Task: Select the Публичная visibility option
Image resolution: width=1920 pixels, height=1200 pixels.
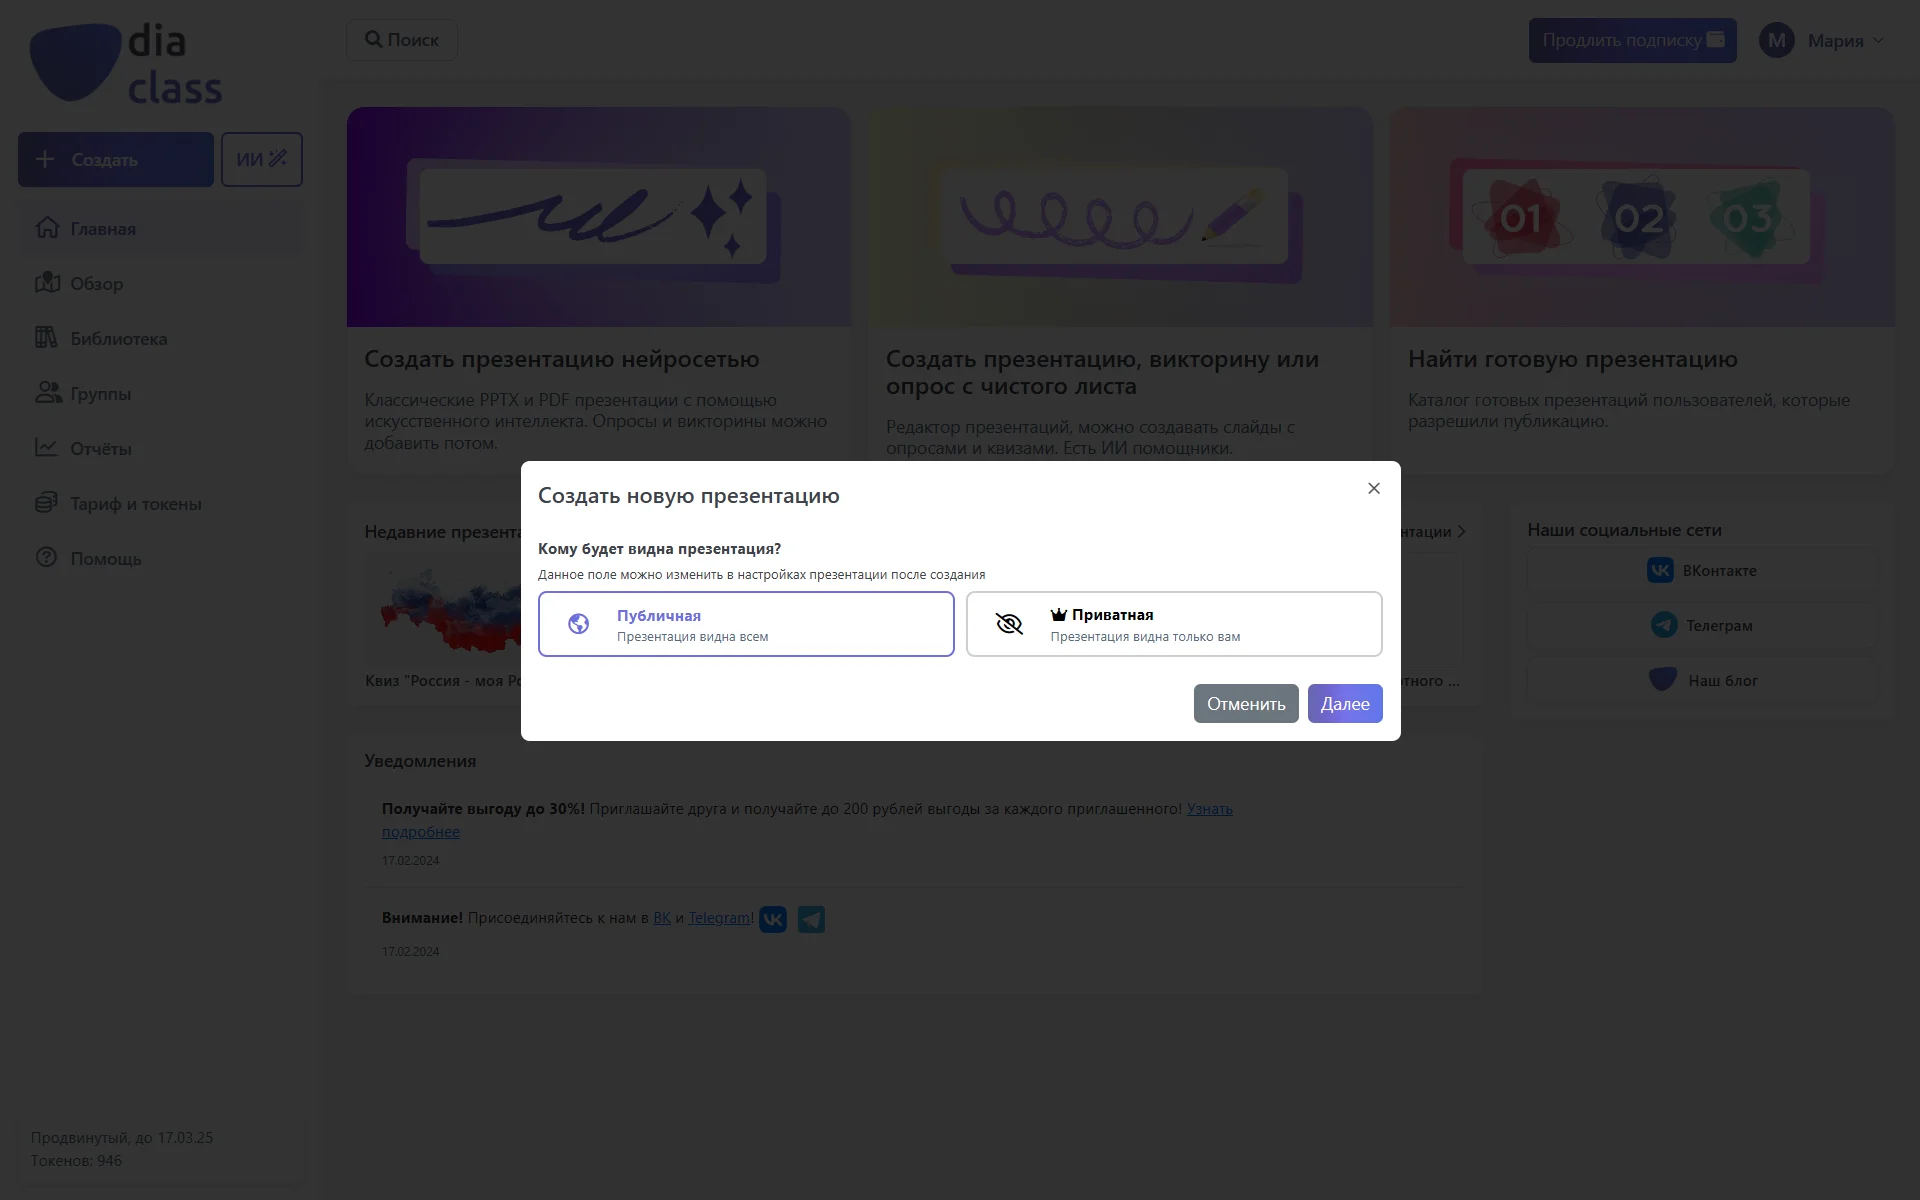Action: click(746, 624)
